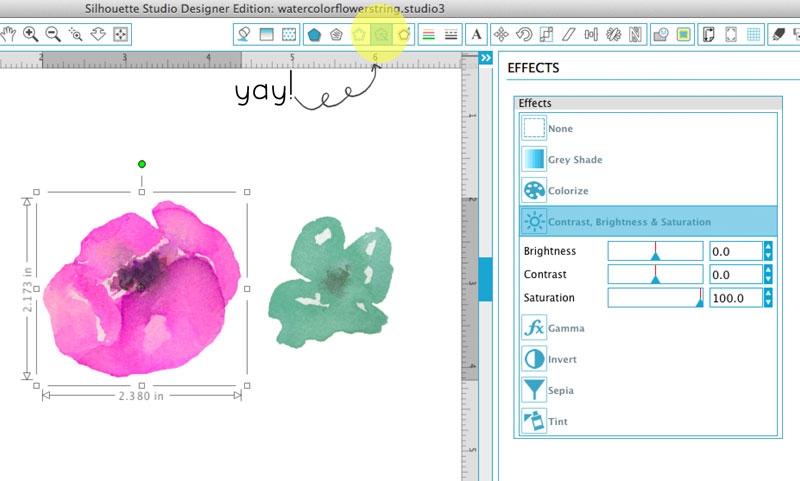Select the Colorize effect
Image resolution: width=800 pixels, height=481 pixels.
pos(648,190)
